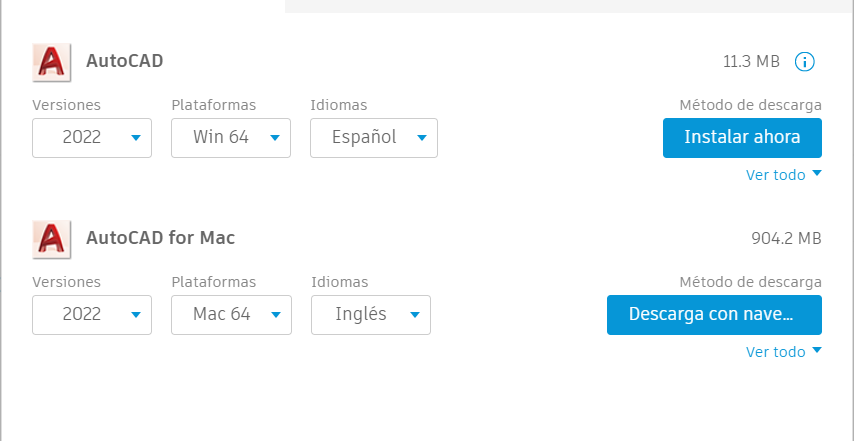Open the AutoCAD Versiones 2022 dropdown
Image resolution: width=854 pixels, height=441 pixels.
[x=92, y=138]
